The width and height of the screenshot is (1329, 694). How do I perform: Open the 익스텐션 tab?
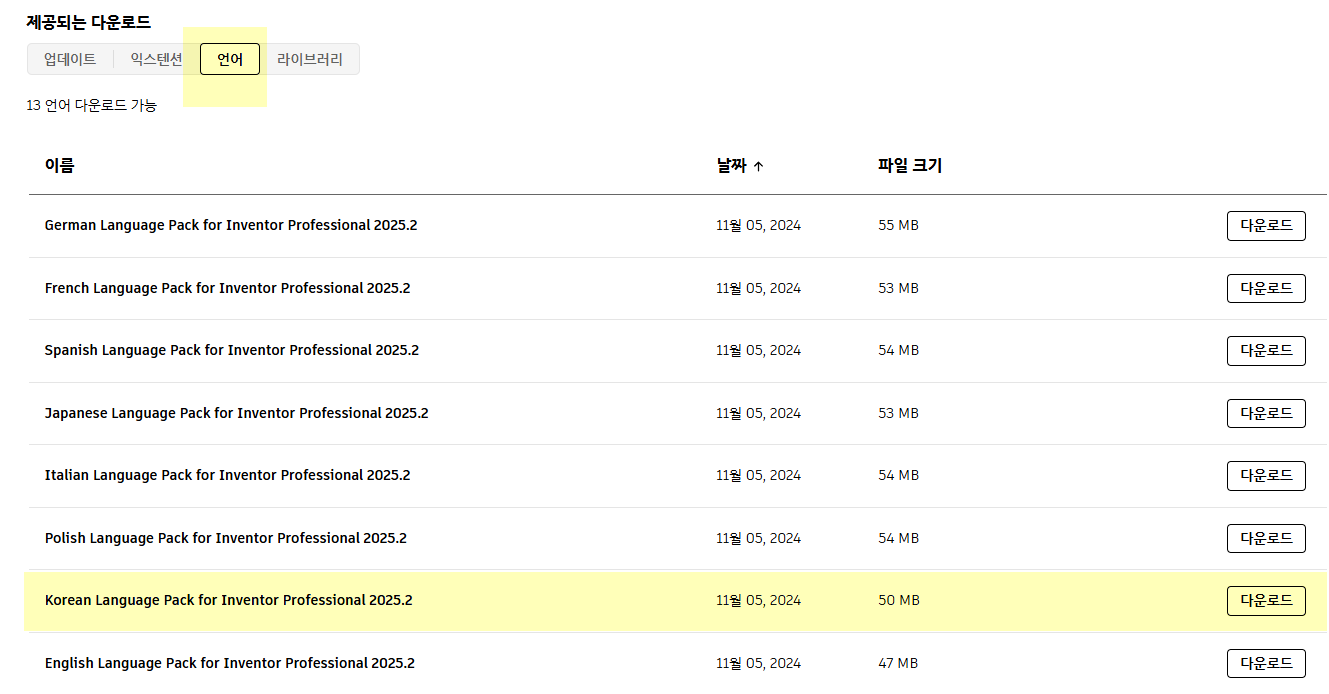(156, 59)
